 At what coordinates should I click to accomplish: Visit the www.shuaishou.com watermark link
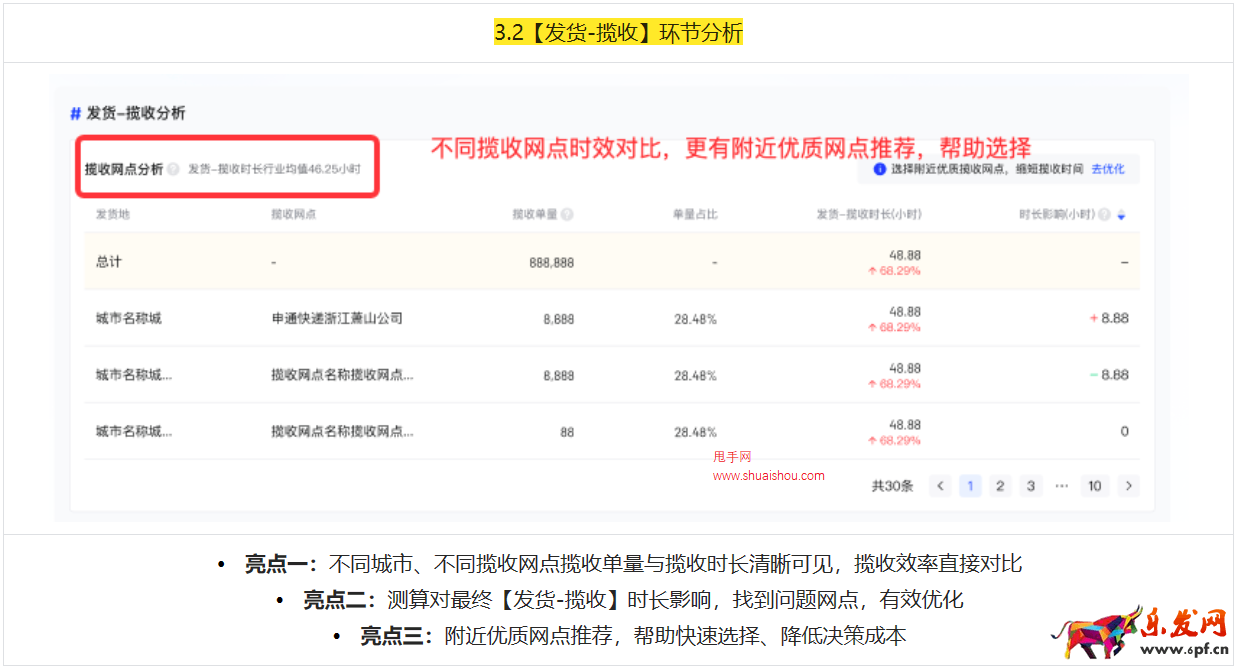point(770,476)
